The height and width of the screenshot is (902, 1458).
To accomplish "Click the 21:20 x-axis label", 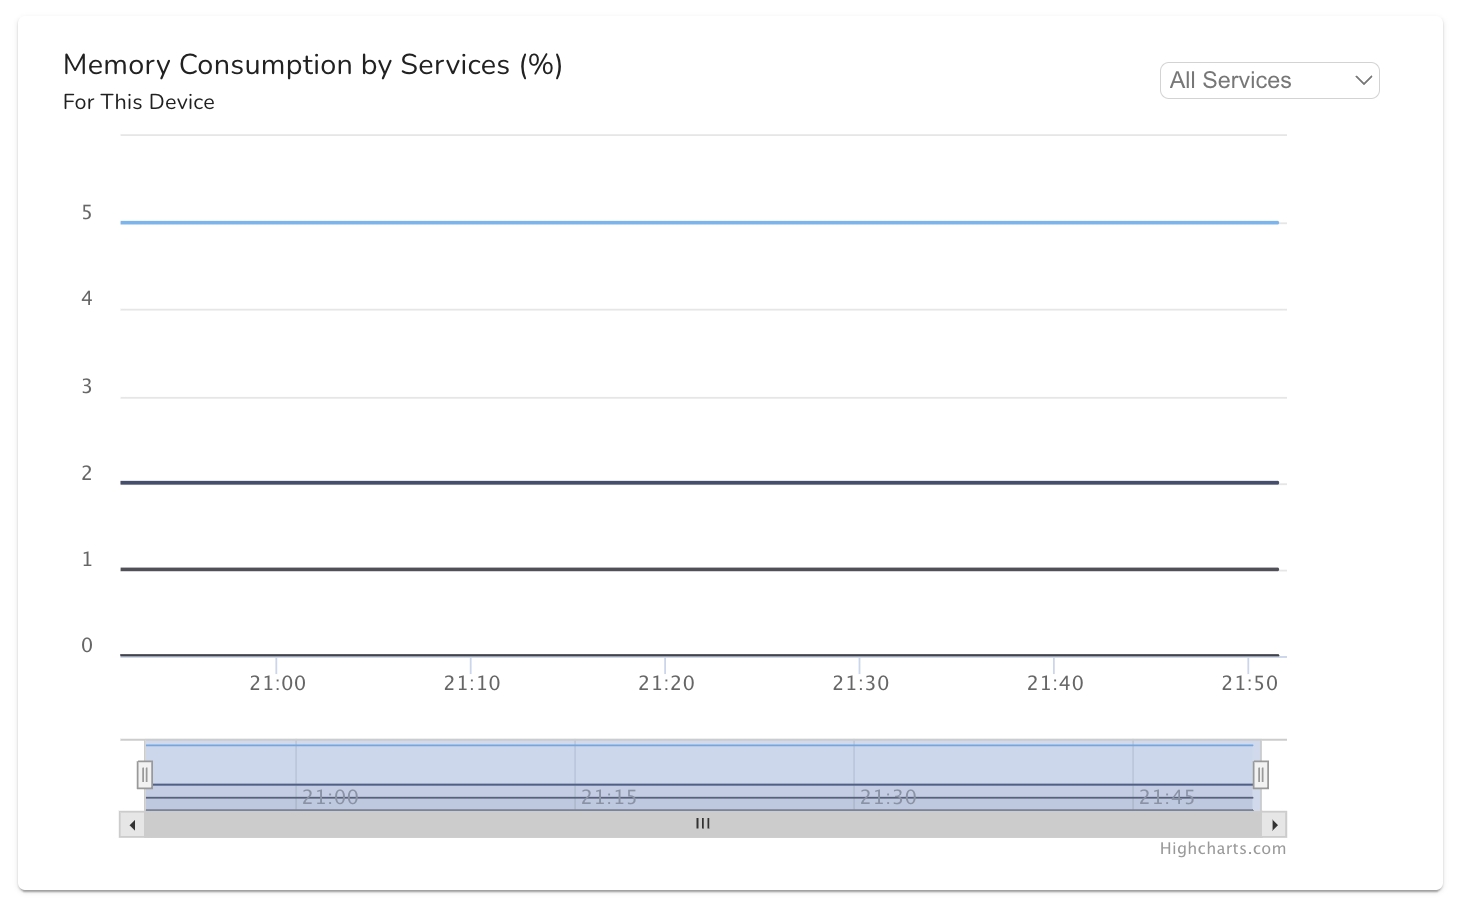I will (x=666, y=683).
